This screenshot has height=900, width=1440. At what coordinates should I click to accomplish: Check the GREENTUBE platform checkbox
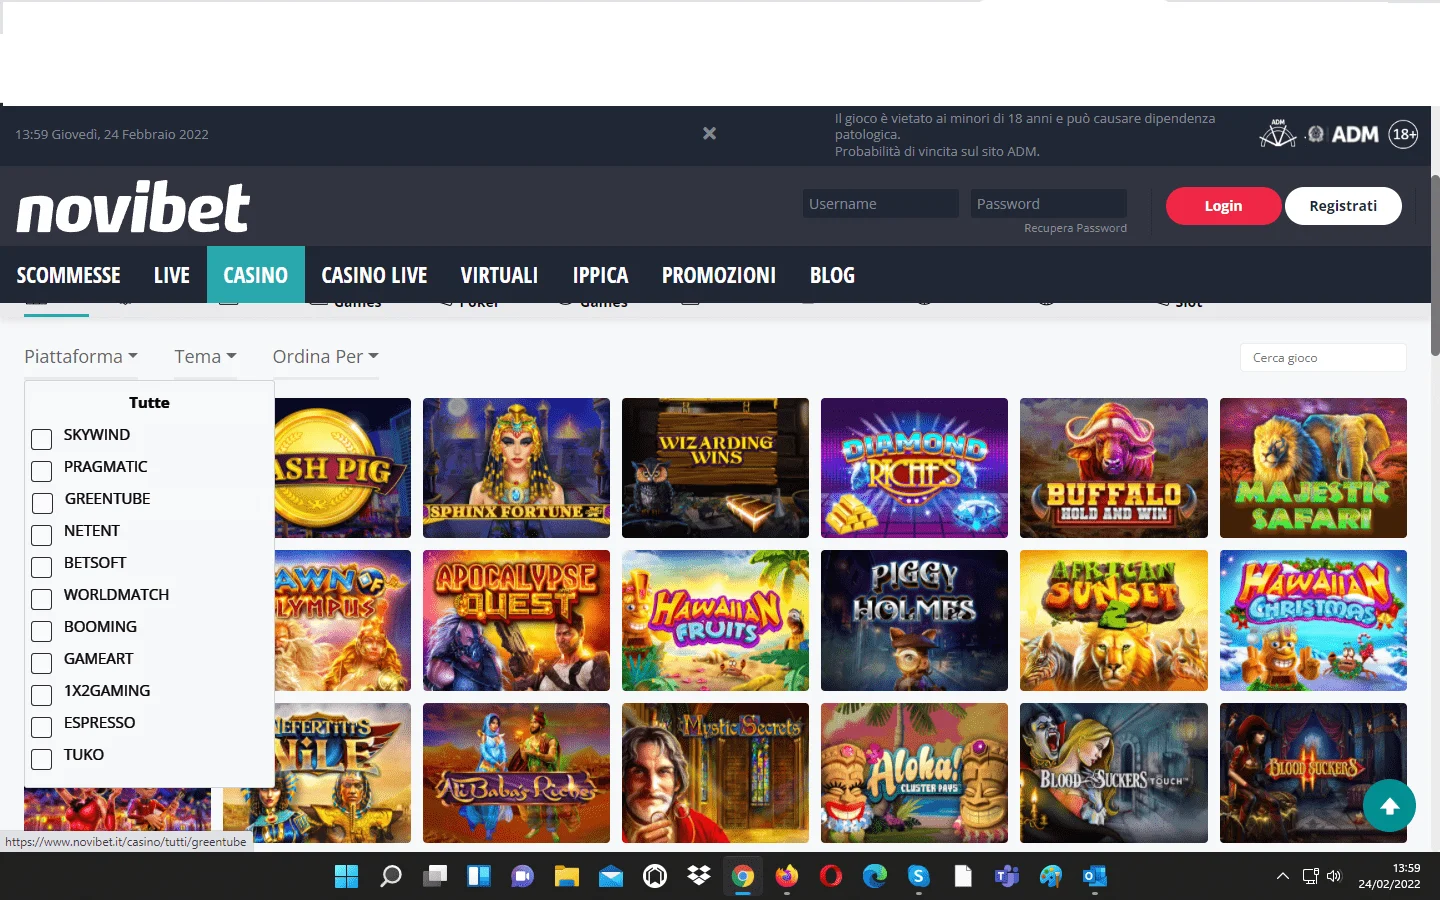[41, 503]
